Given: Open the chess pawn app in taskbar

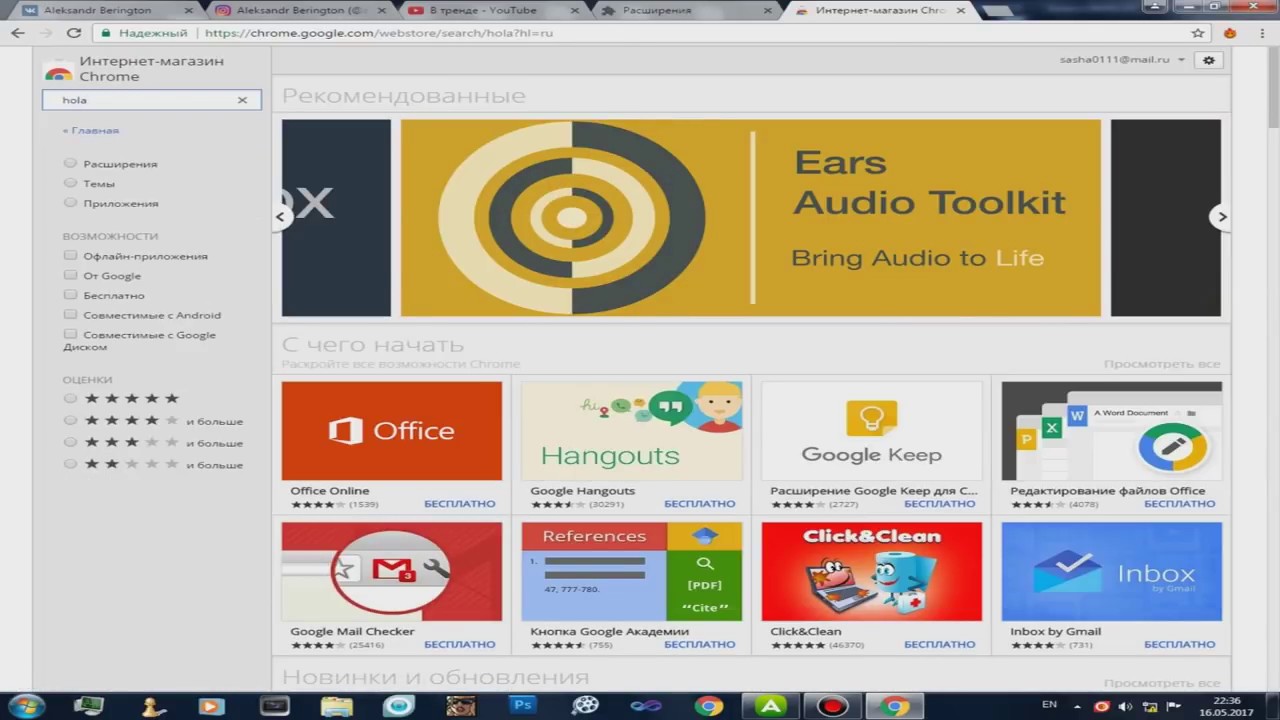Looking at the screenshot, I should tap(152, 706).
